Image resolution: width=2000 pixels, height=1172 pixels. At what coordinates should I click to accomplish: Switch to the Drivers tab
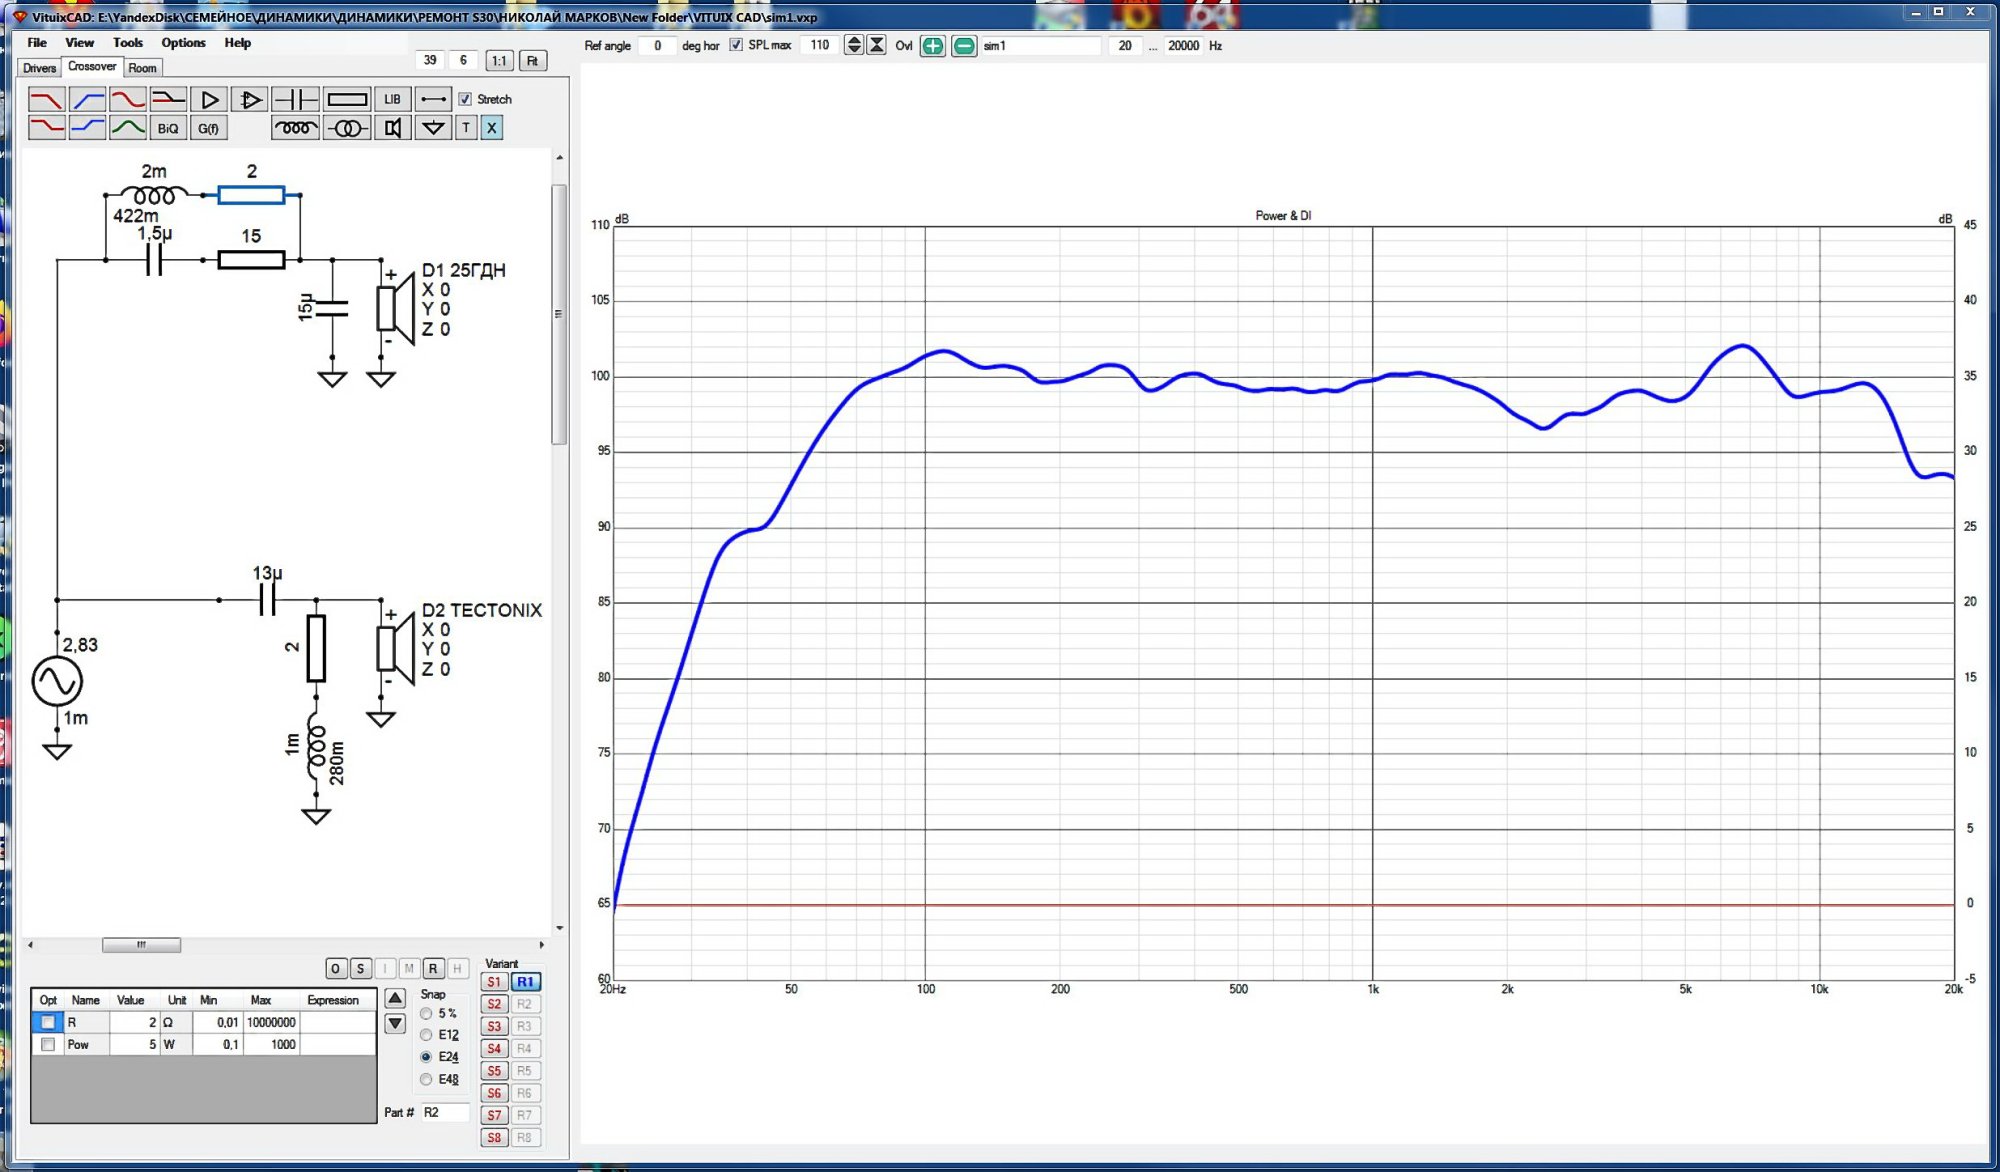39,68
